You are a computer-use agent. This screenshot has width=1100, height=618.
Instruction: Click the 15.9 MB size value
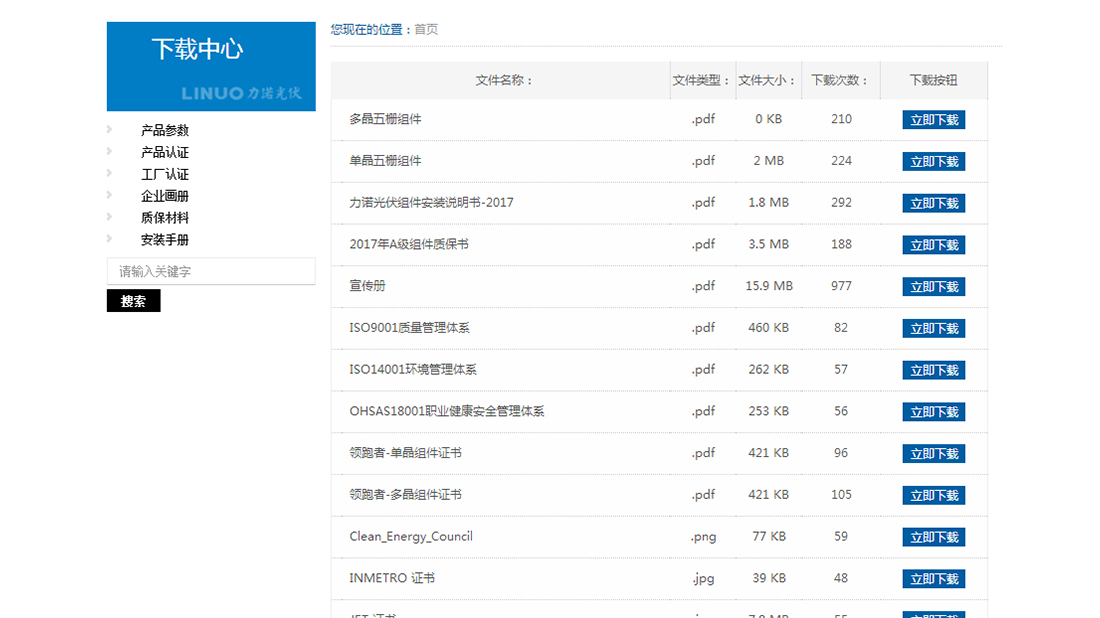click(769, 286)
